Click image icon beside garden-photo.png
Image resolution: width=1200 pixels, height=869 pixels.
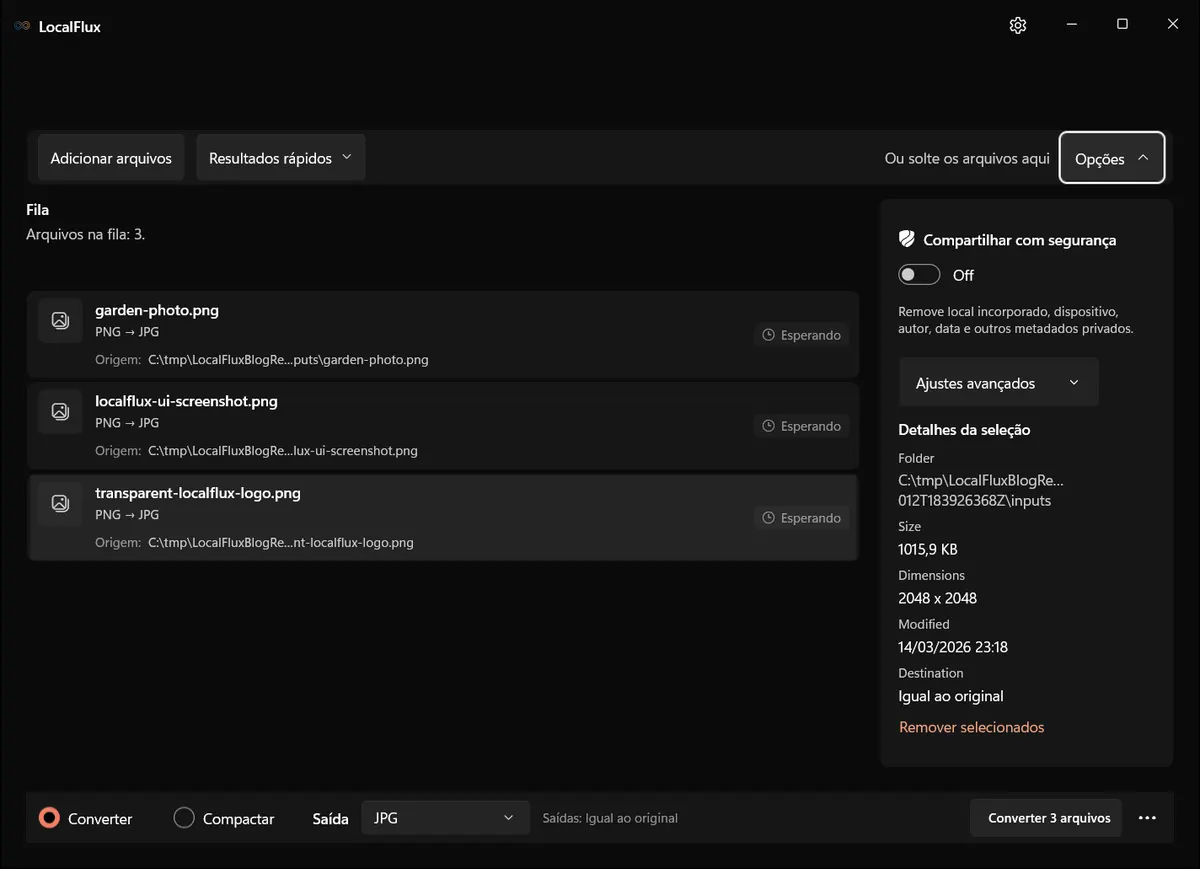tap(60, 320)
